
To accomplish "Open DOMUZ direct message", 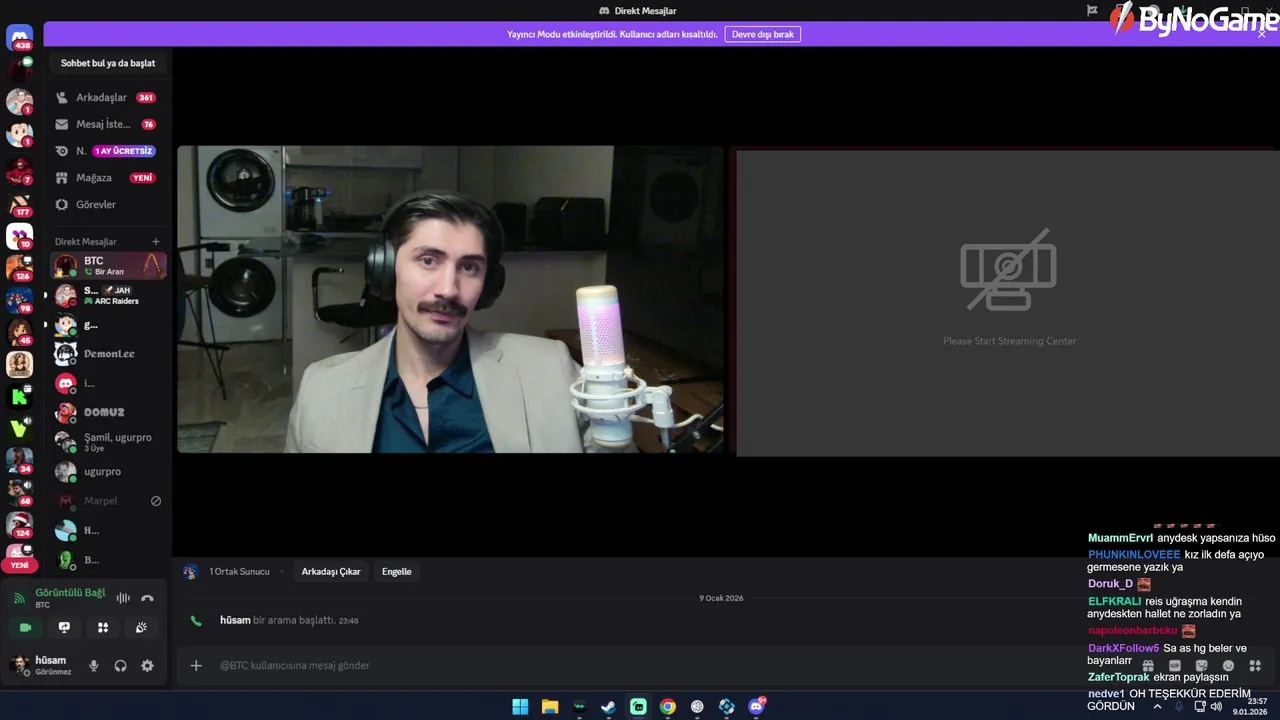I will (108, 412).
